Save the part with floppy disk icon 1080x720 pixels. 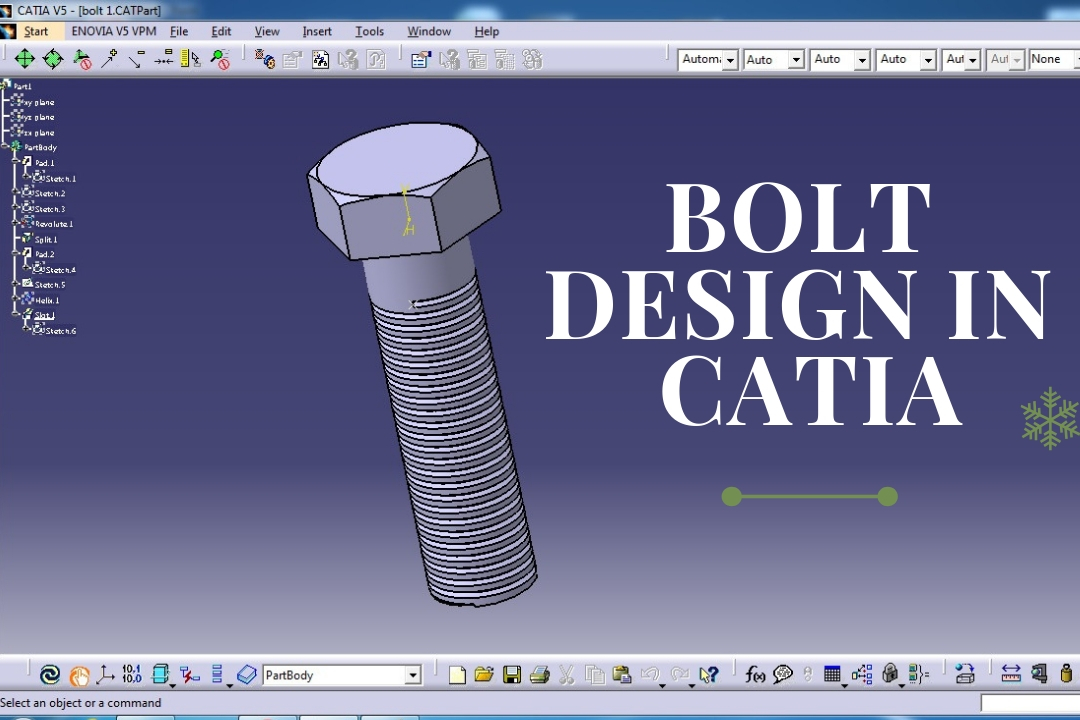pos(512,675)
